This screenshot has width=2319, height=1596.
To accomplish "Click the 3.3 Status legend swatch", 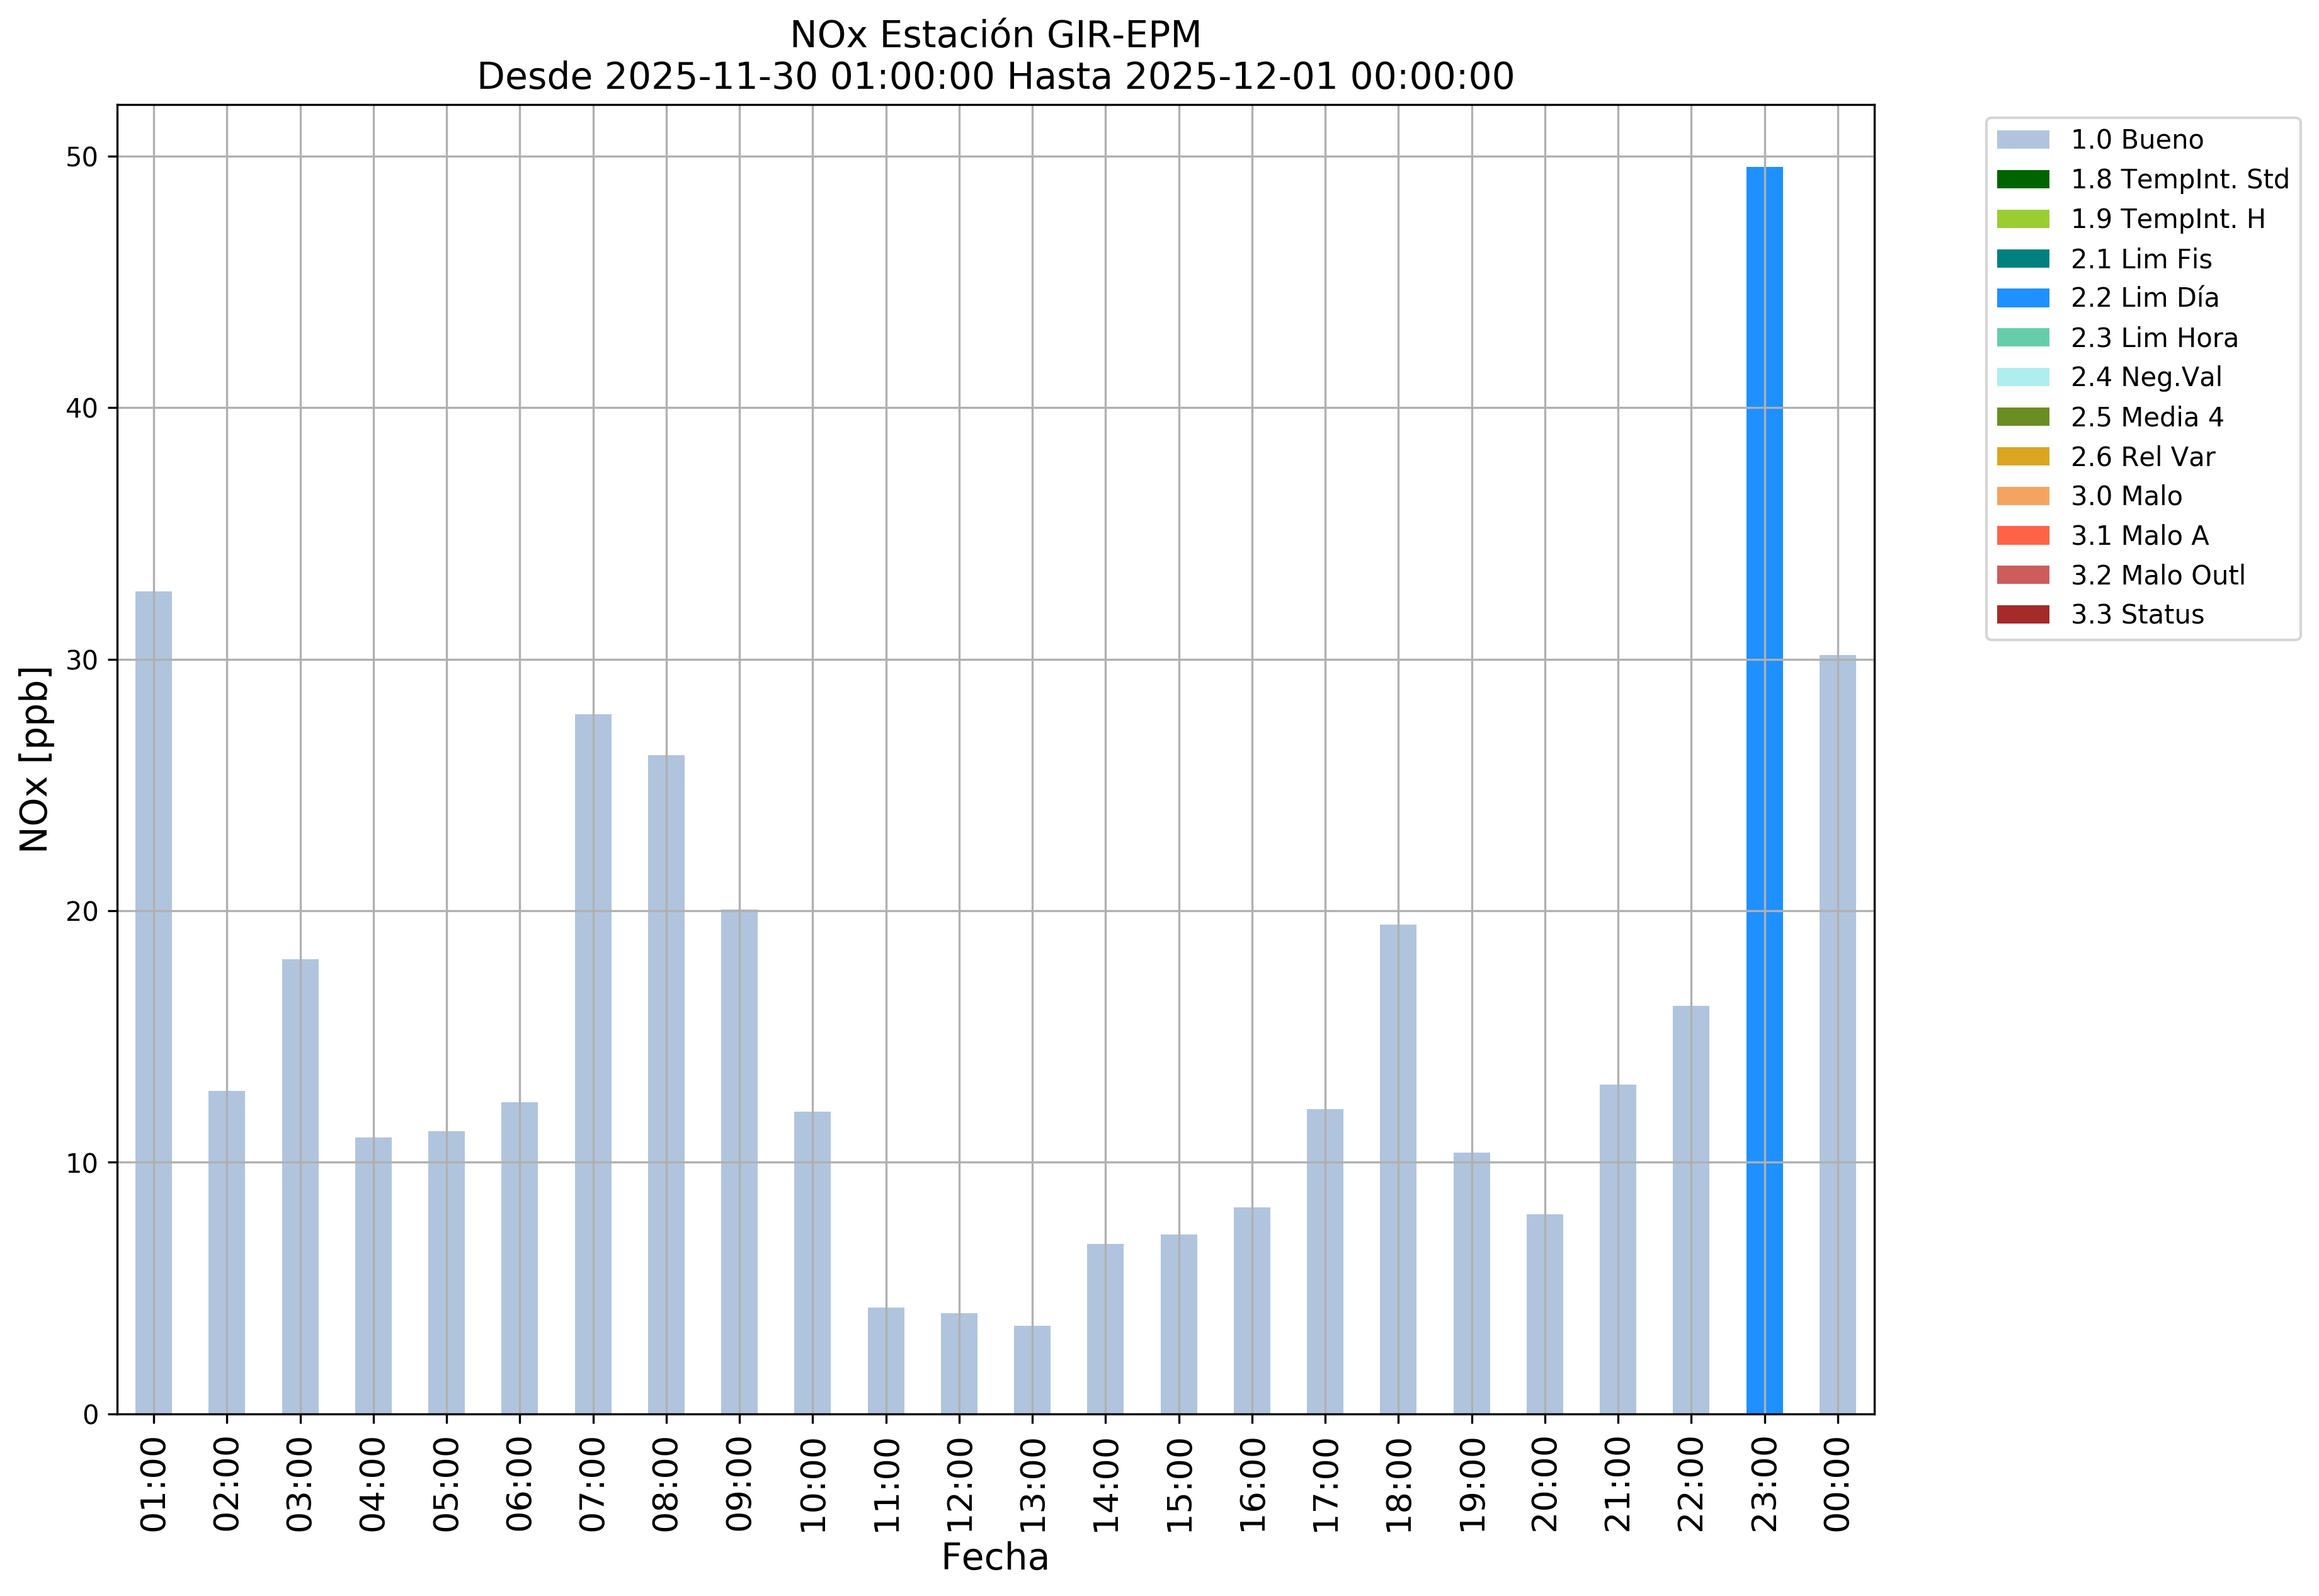I will [x=2022, y=615].
